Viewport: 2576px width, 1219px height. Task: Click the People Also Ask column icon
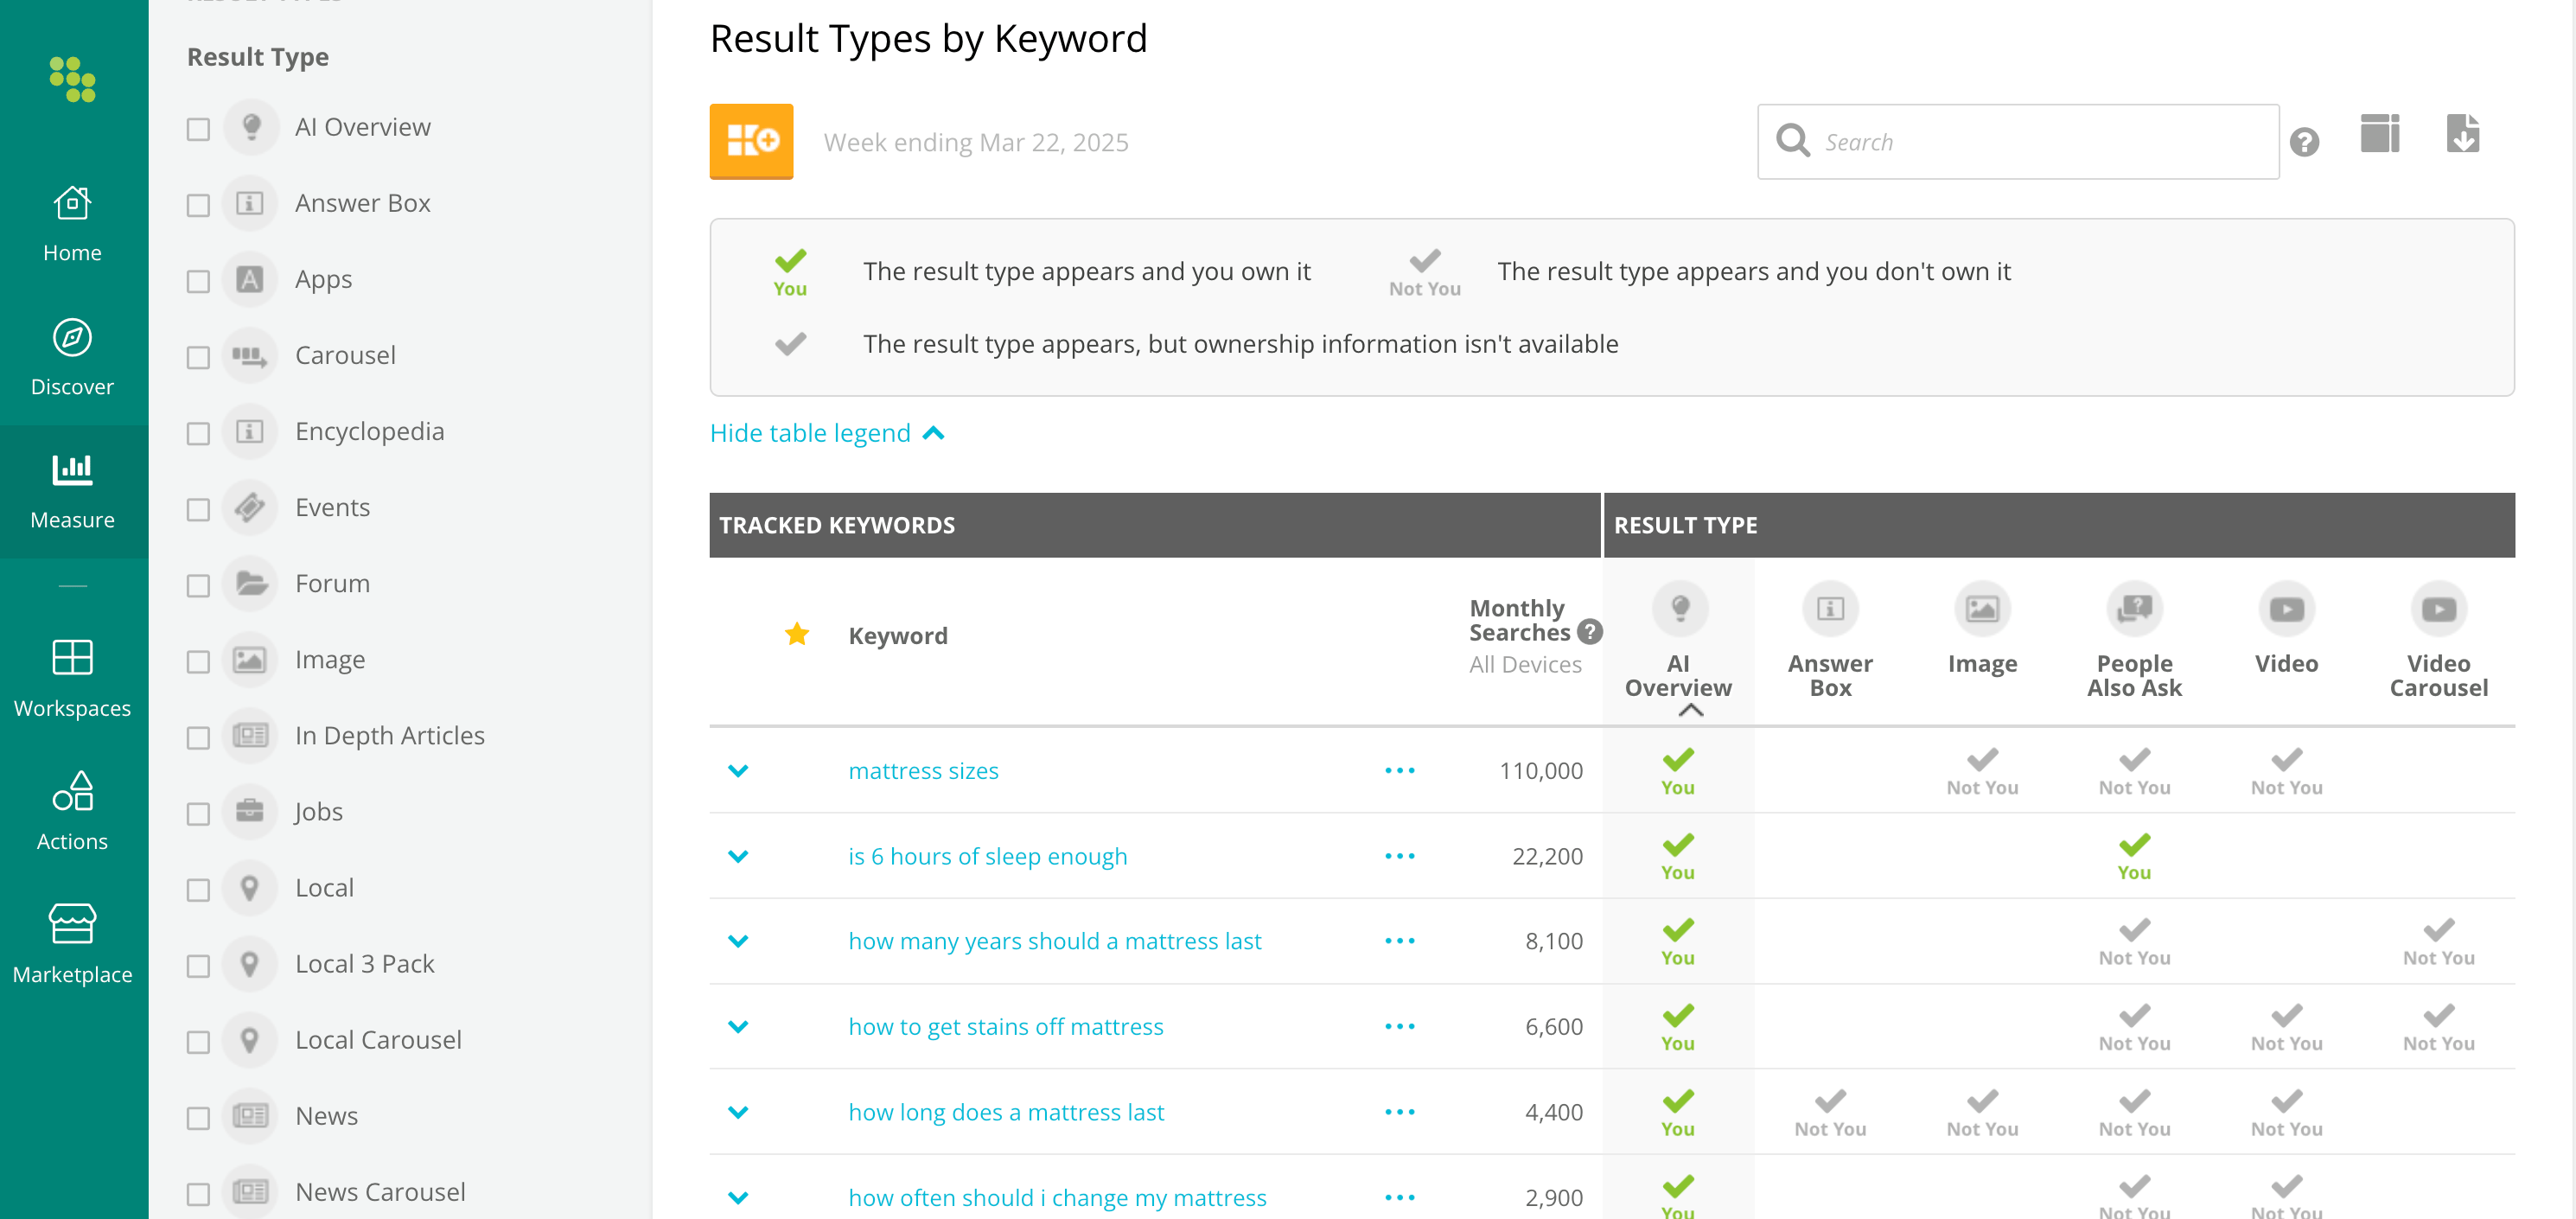pos(2134,609)
